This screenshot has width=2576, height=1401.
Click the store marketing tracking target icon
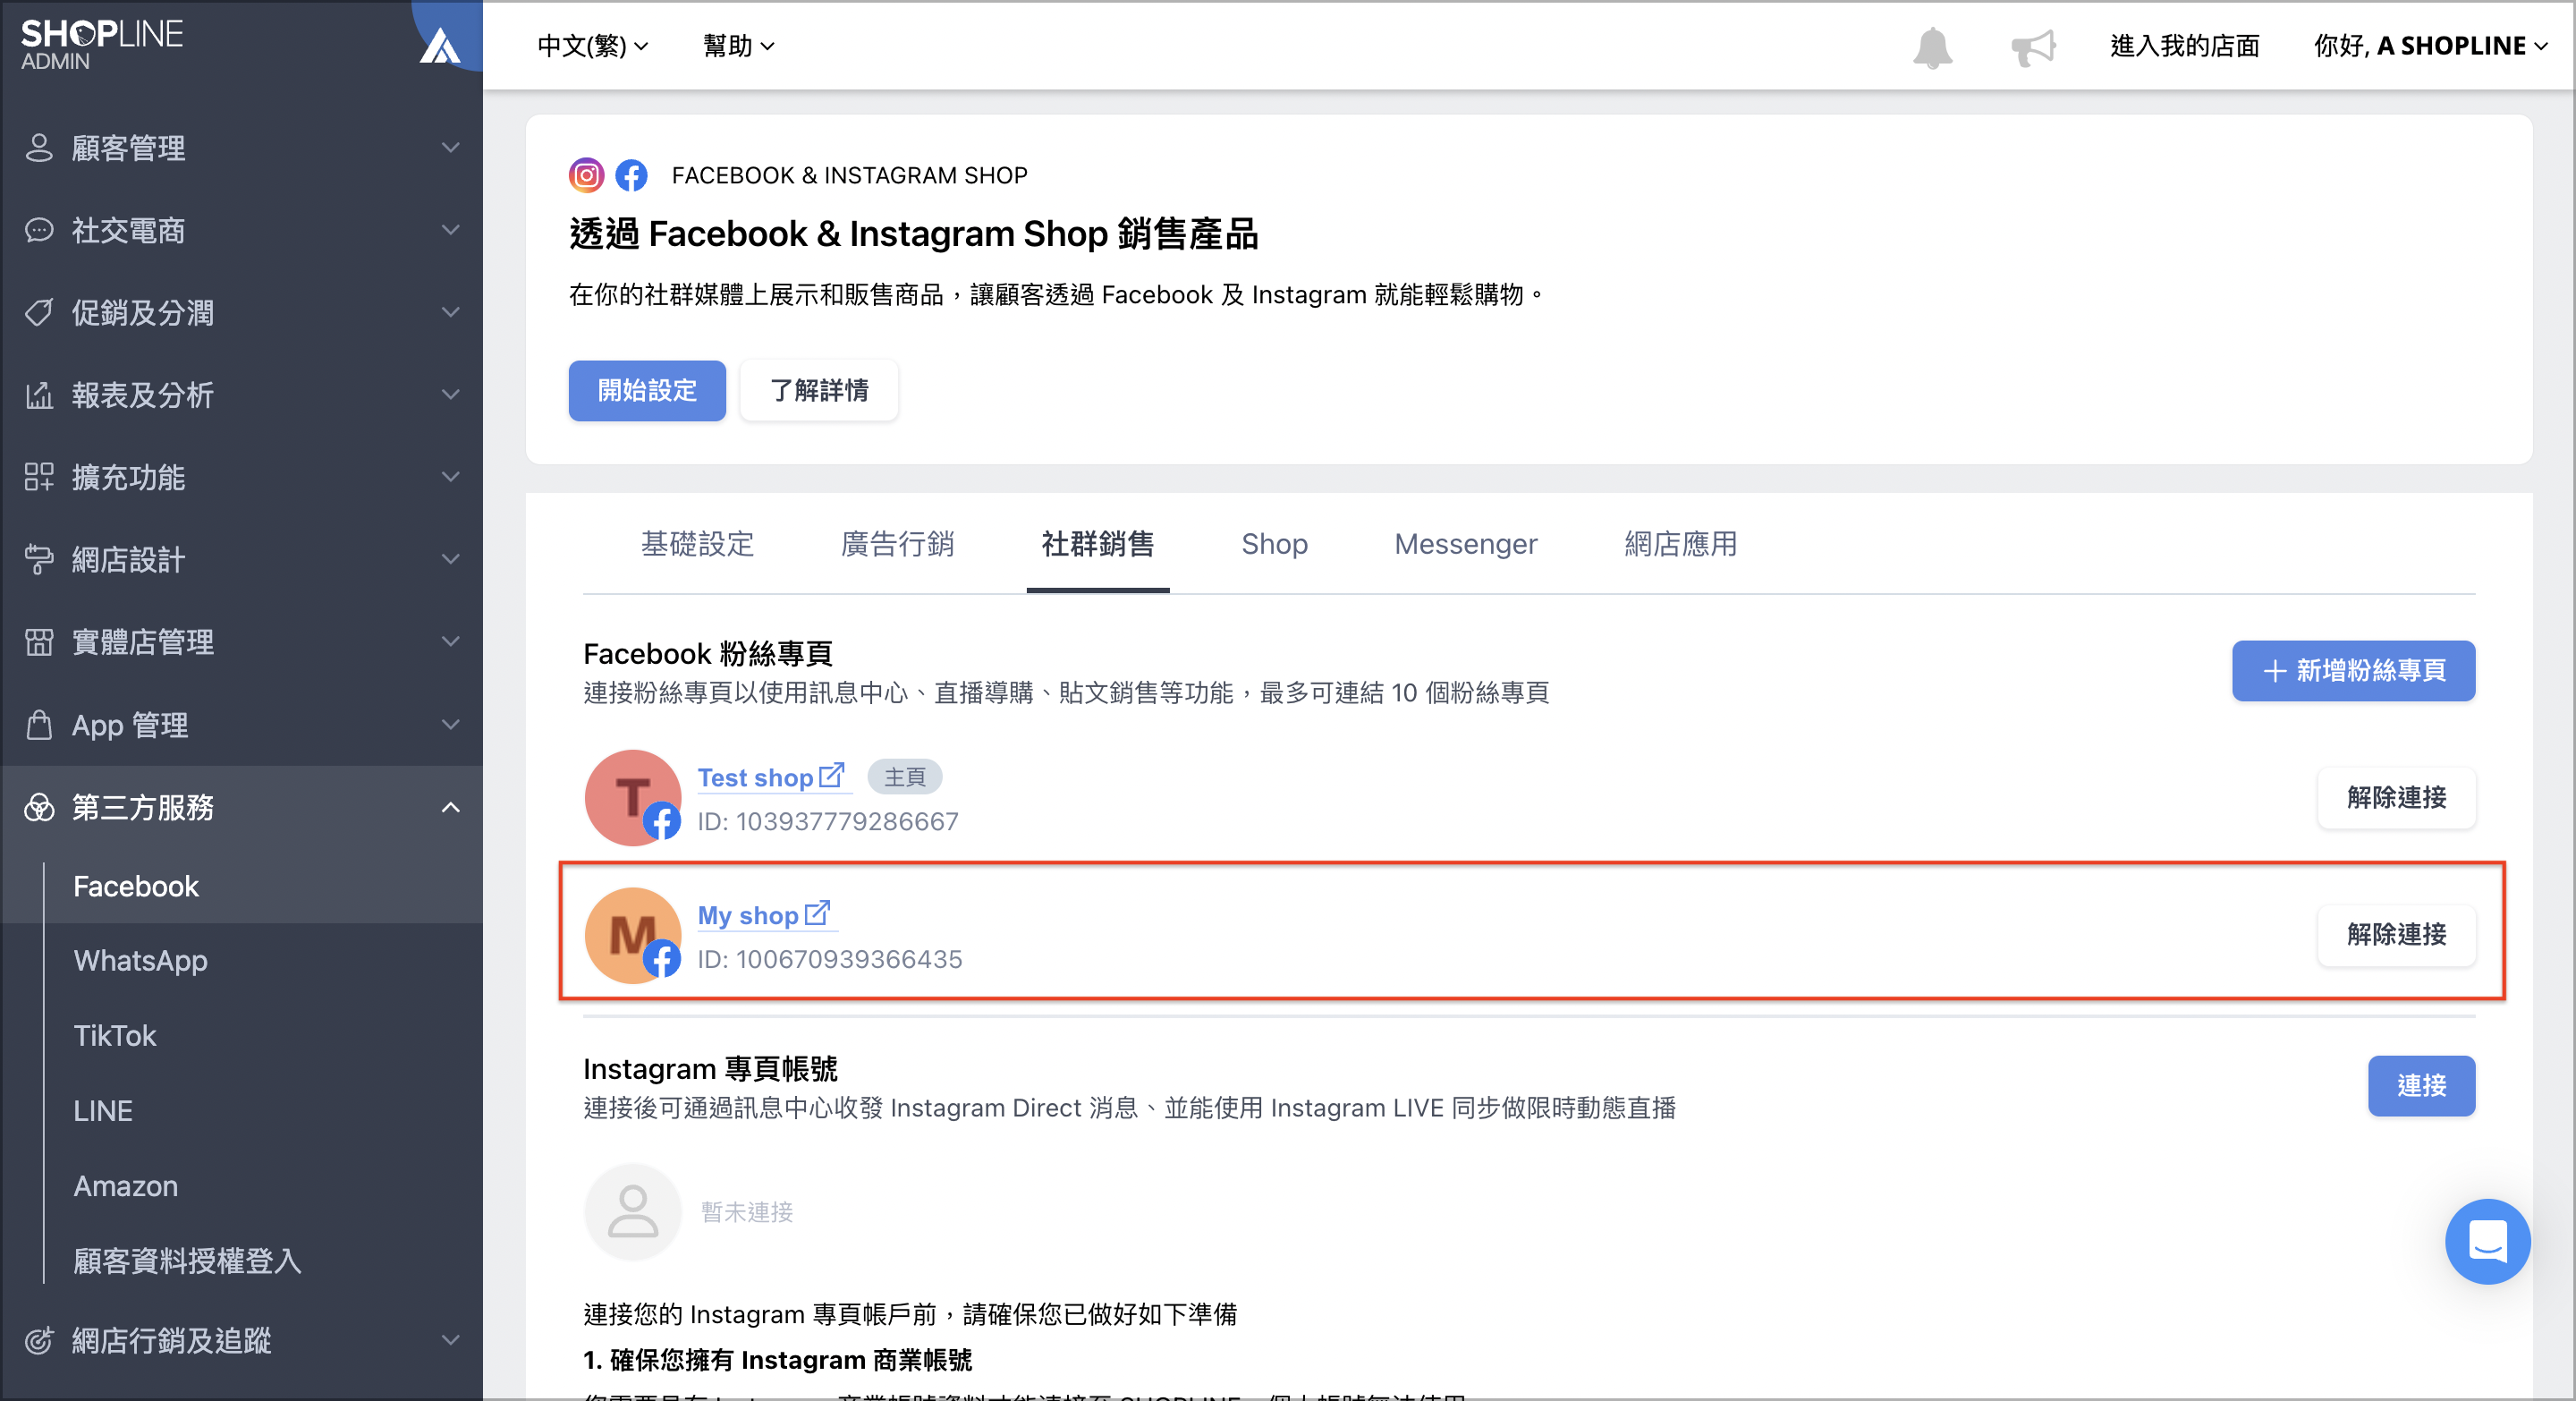click(38, 1340)
